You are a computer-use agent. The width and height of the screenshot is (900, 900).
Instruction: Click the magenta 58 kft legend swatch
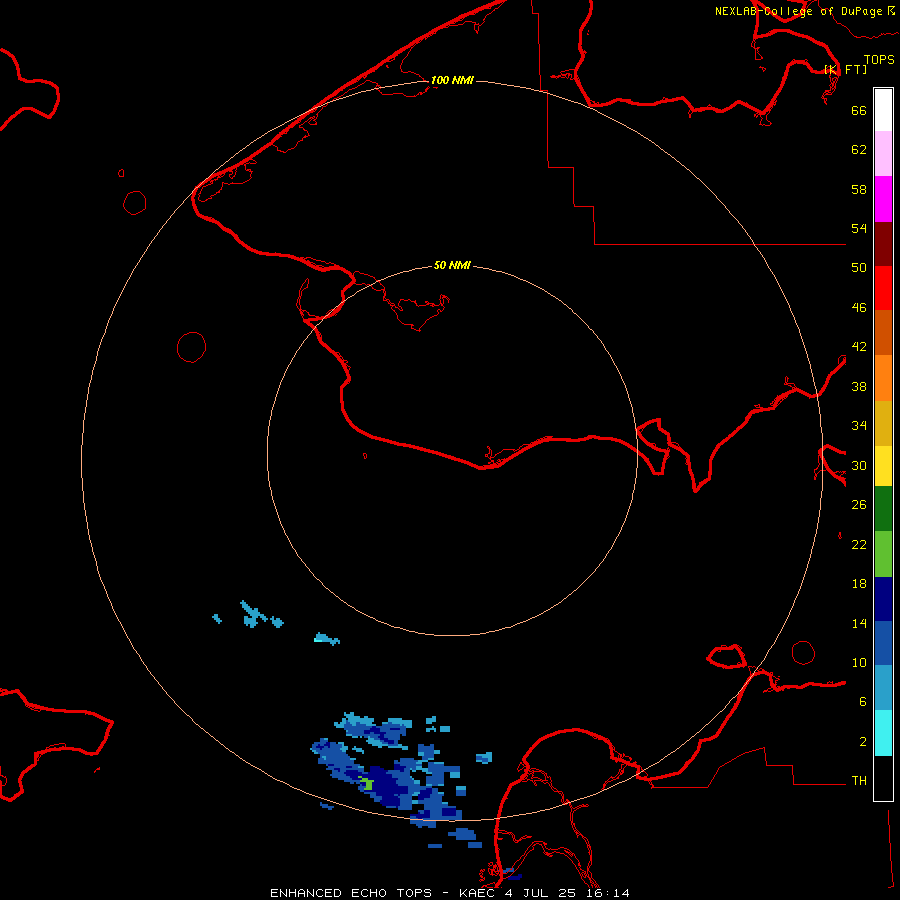[883, 199]
